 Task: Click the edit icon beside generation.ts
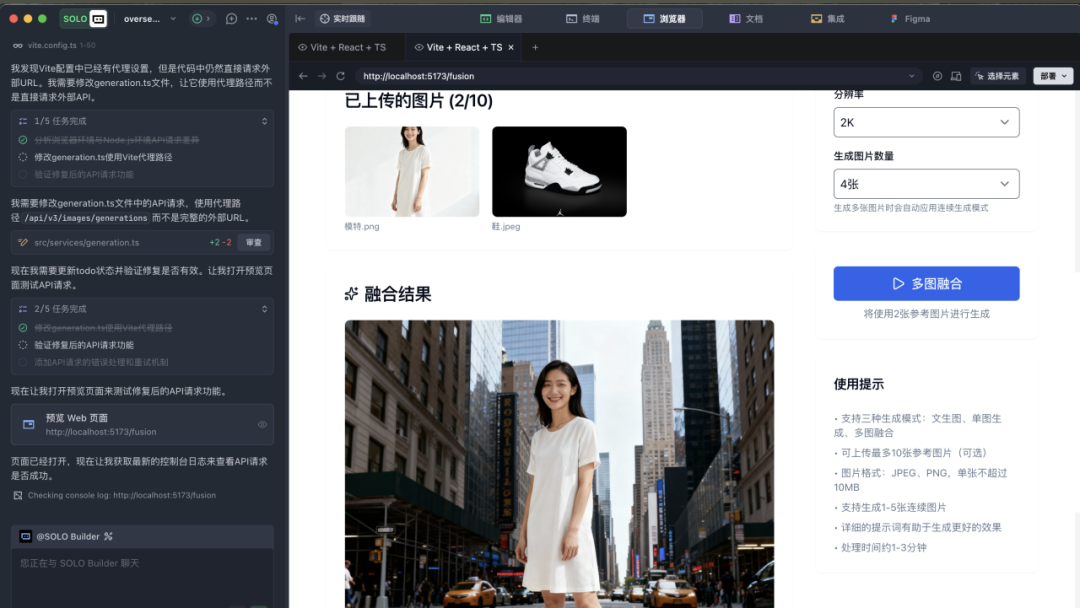[x=23, y=242]
